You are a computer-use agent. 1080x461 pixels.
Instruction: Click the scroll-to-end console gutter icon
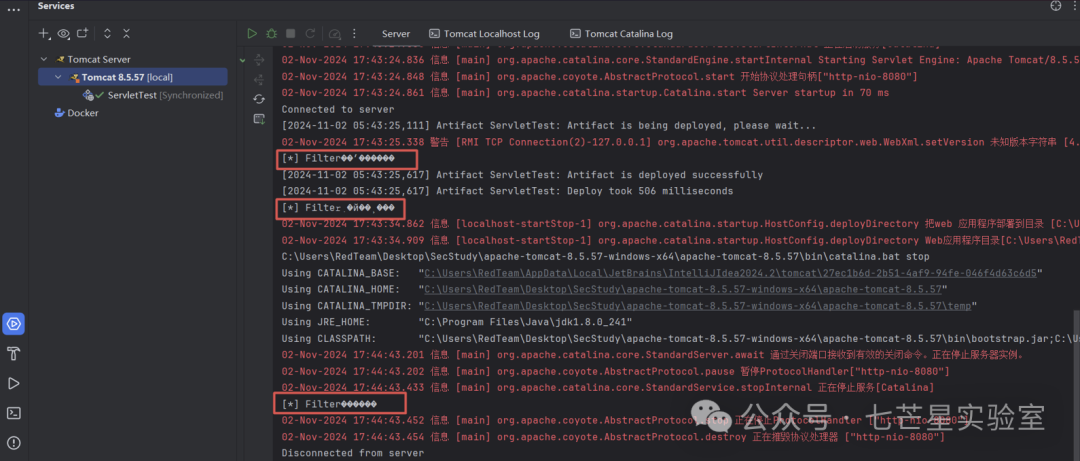point(259,79)
